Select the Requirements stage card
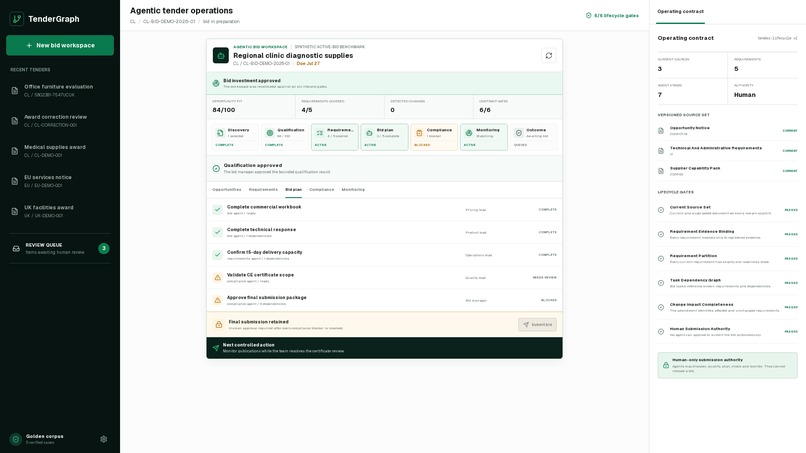The image size is (806, 453). 335,137
